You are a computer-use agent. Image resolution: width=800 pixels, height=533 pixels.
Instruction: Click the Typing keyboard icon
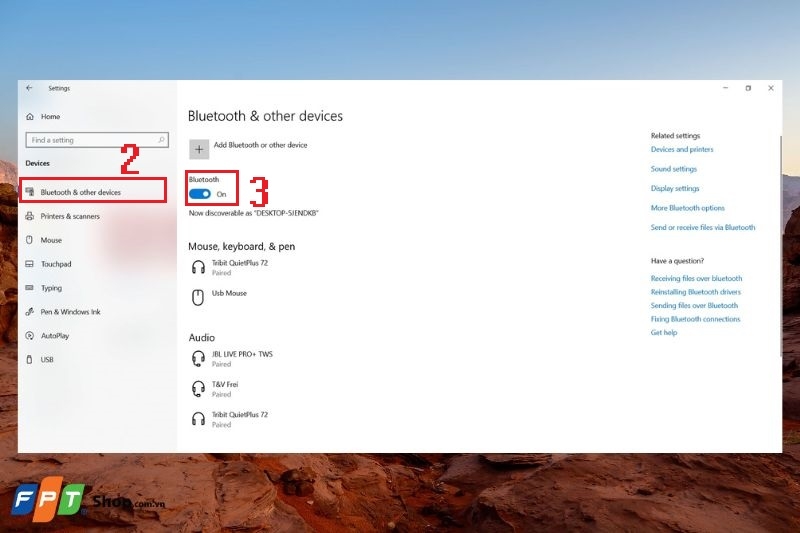(x=30, y=288)
